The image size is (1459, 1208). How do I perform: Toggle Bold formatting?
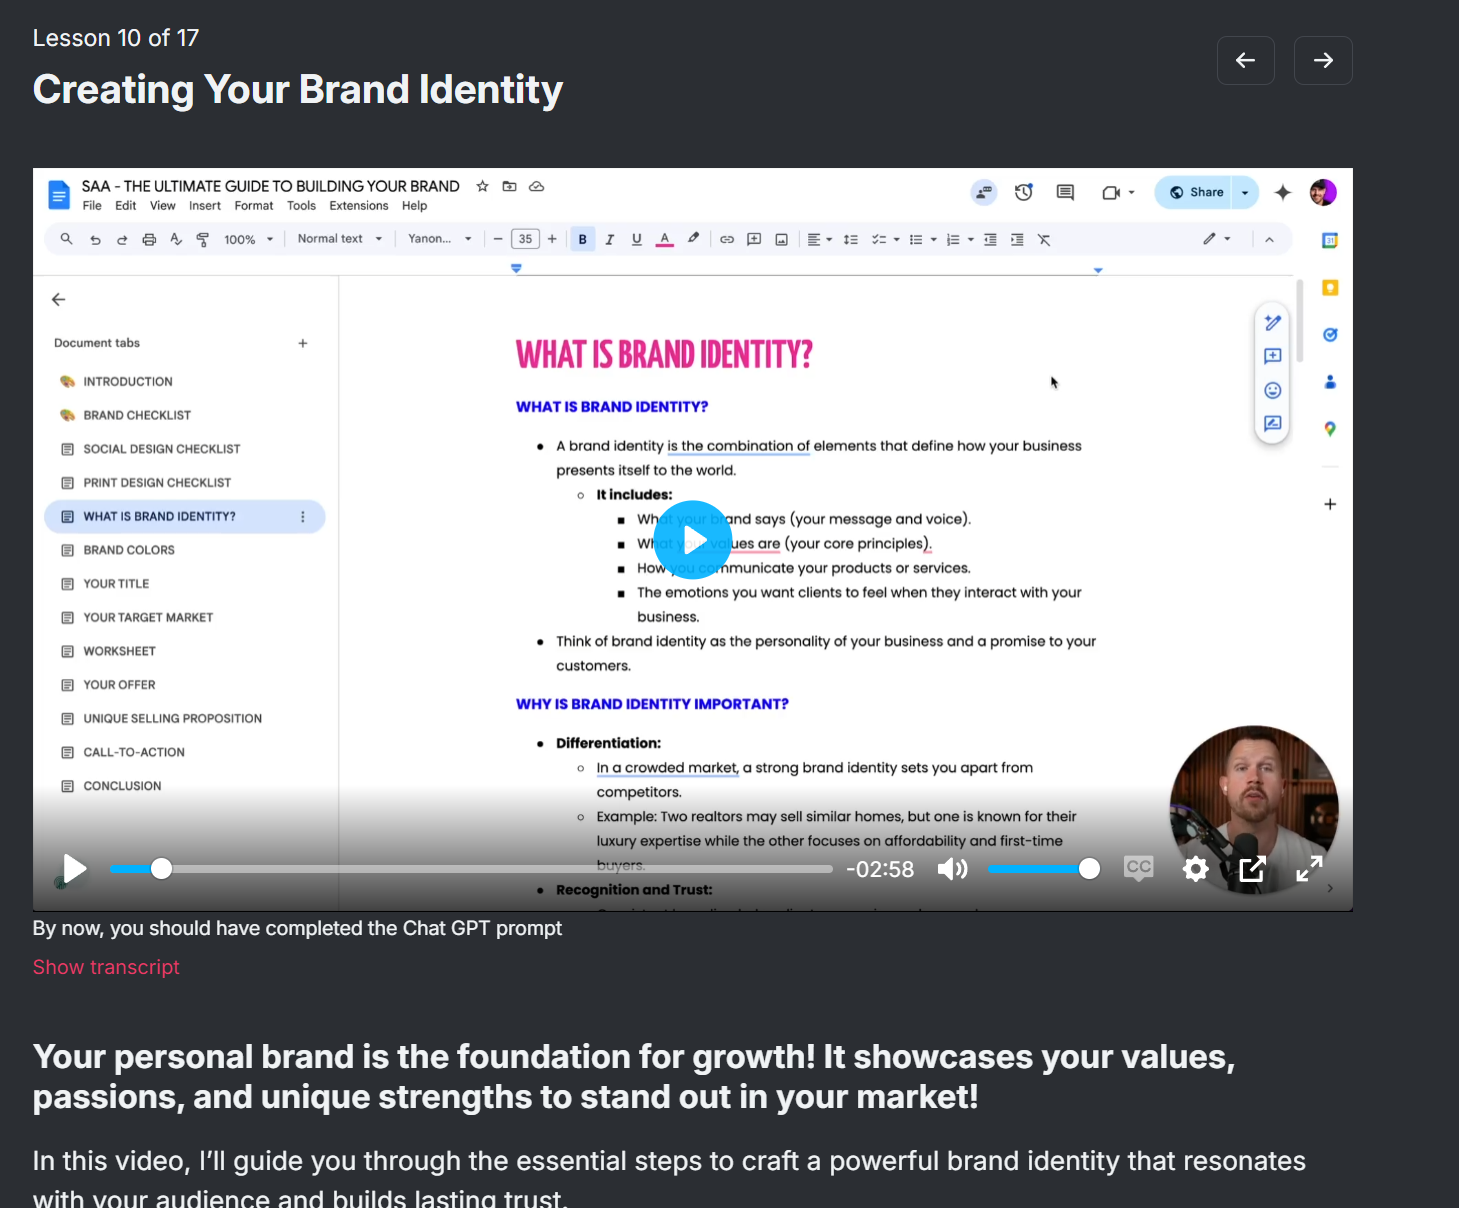[583, 239]
